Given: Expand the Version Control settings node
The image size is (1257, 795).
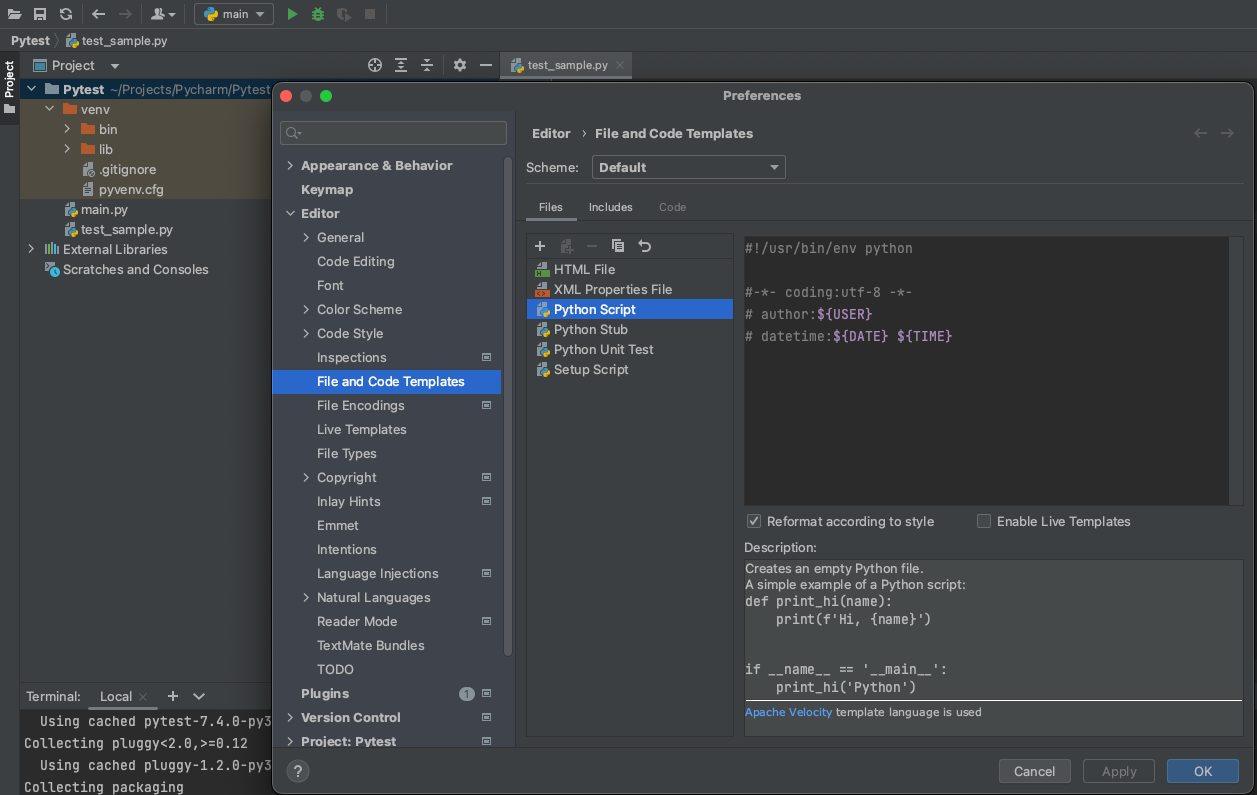Looking at the screenshot, I should [290, 718].
